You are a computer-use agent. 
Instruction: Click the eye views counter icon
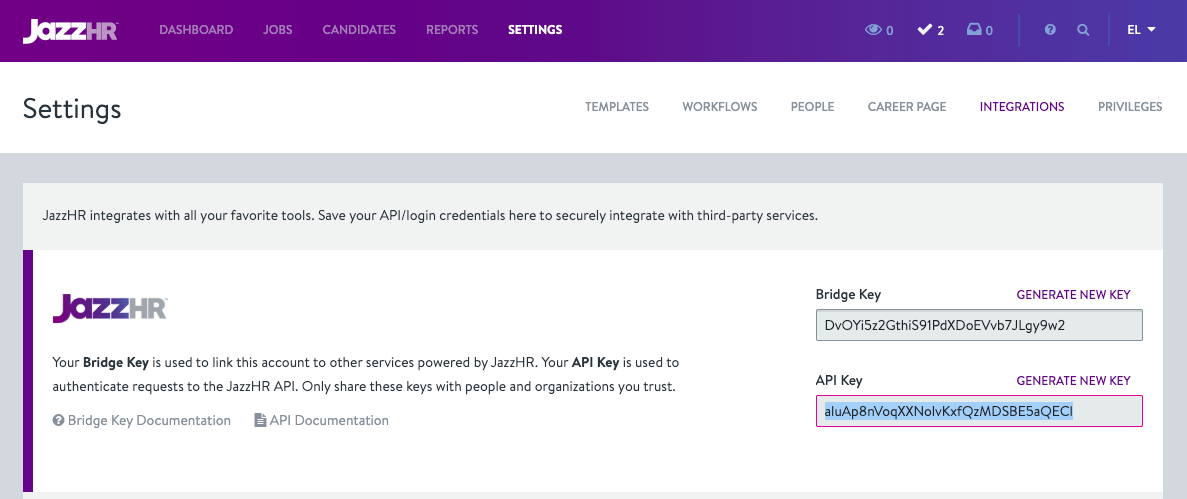(x=873, y=30)
